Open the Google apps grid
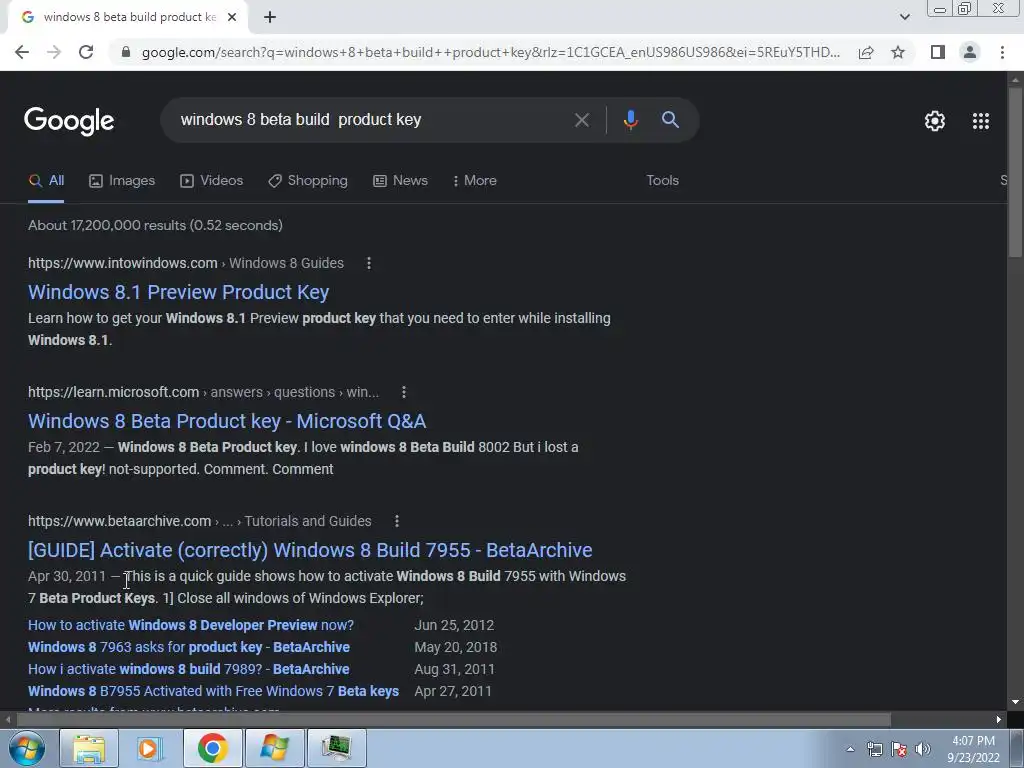 [981, 121]
